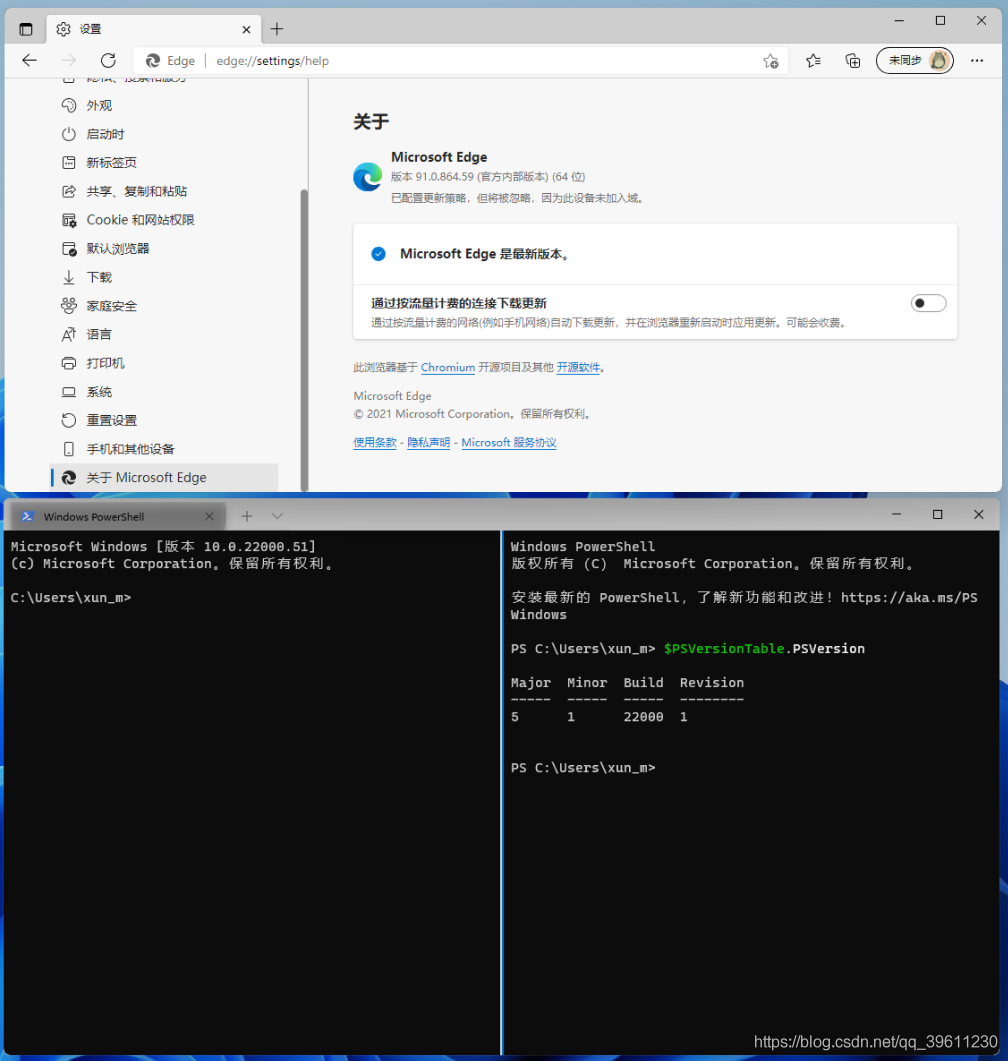Go back to previous page in Edge
Image resolution: width=1008 pixels, height=1061 pixels.
click(x=29, y=60)
